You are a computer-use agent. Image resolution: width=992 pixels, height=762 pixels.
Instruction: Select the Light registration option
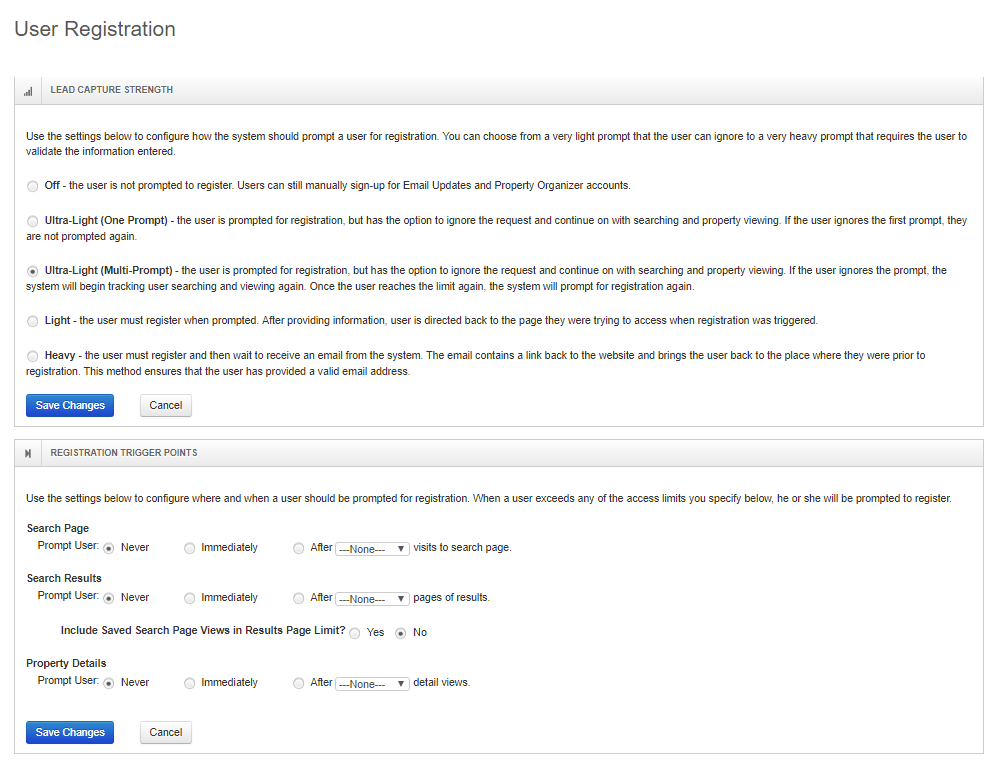[32, 321]
